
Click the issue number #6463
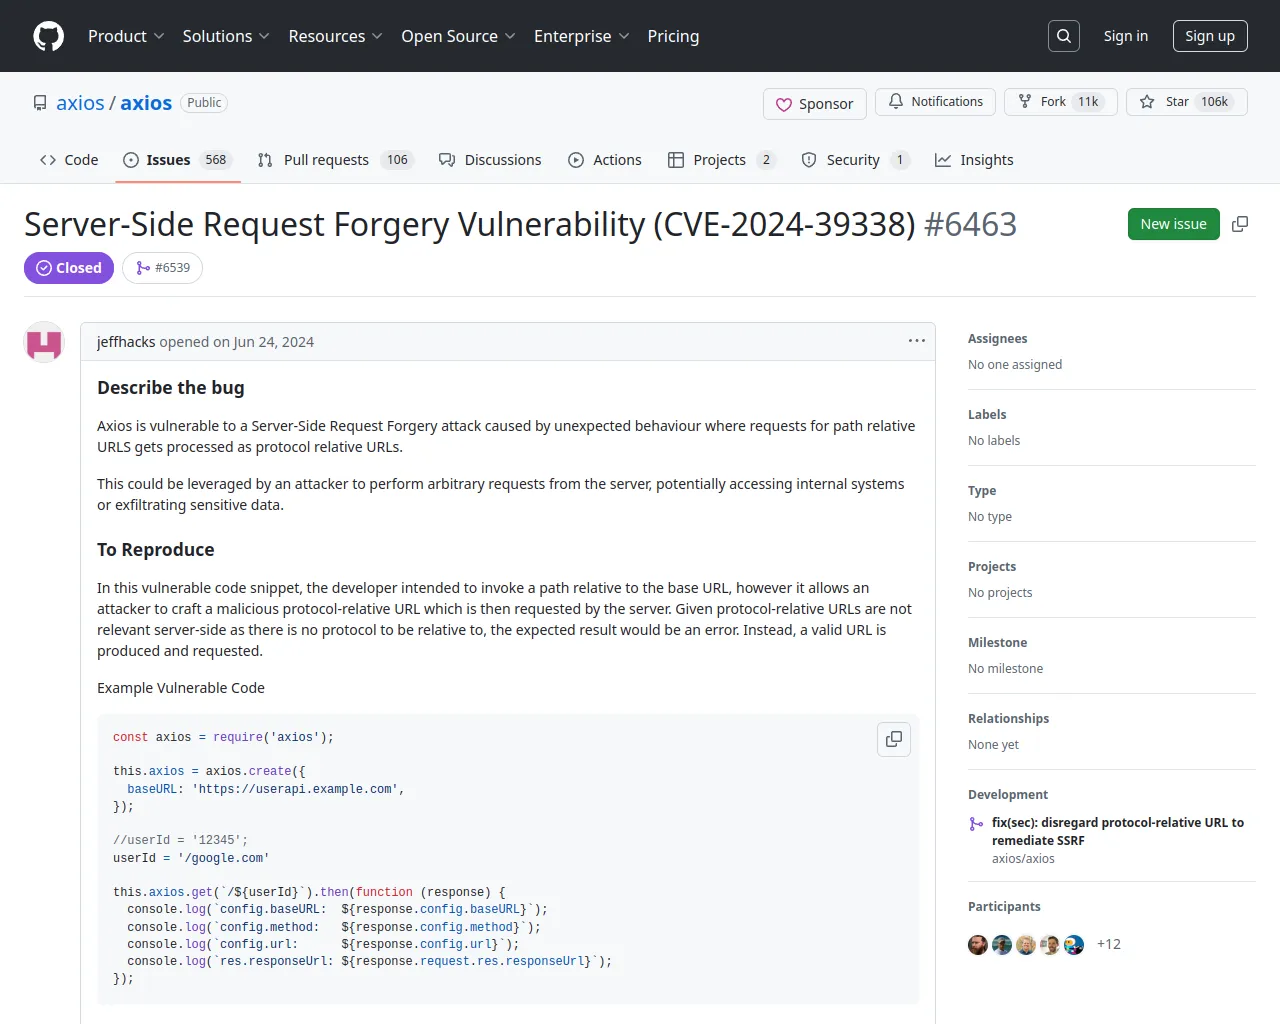point(970,224)
